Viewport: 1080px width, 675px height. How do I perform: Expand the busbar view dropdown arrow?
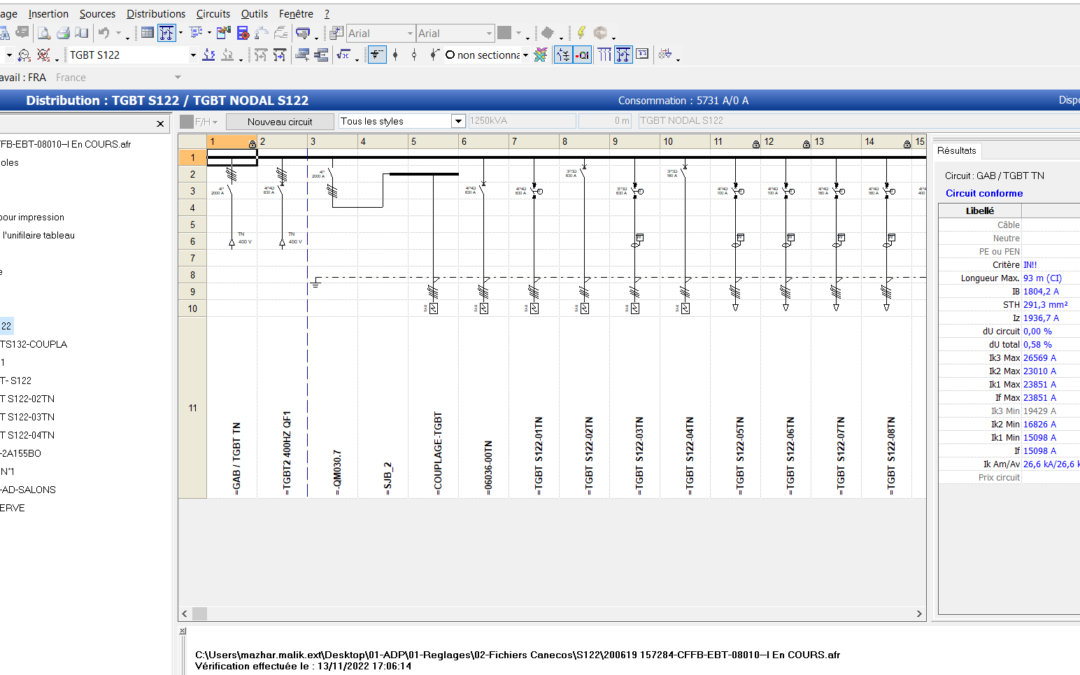[x=180, y=32]
